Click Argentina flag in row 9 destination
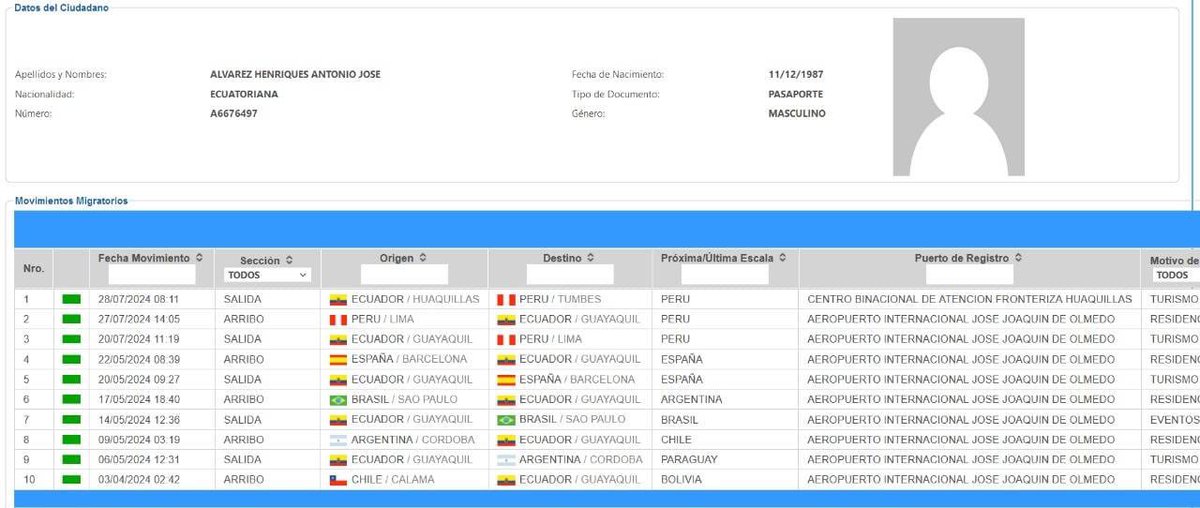 point(505,459)
